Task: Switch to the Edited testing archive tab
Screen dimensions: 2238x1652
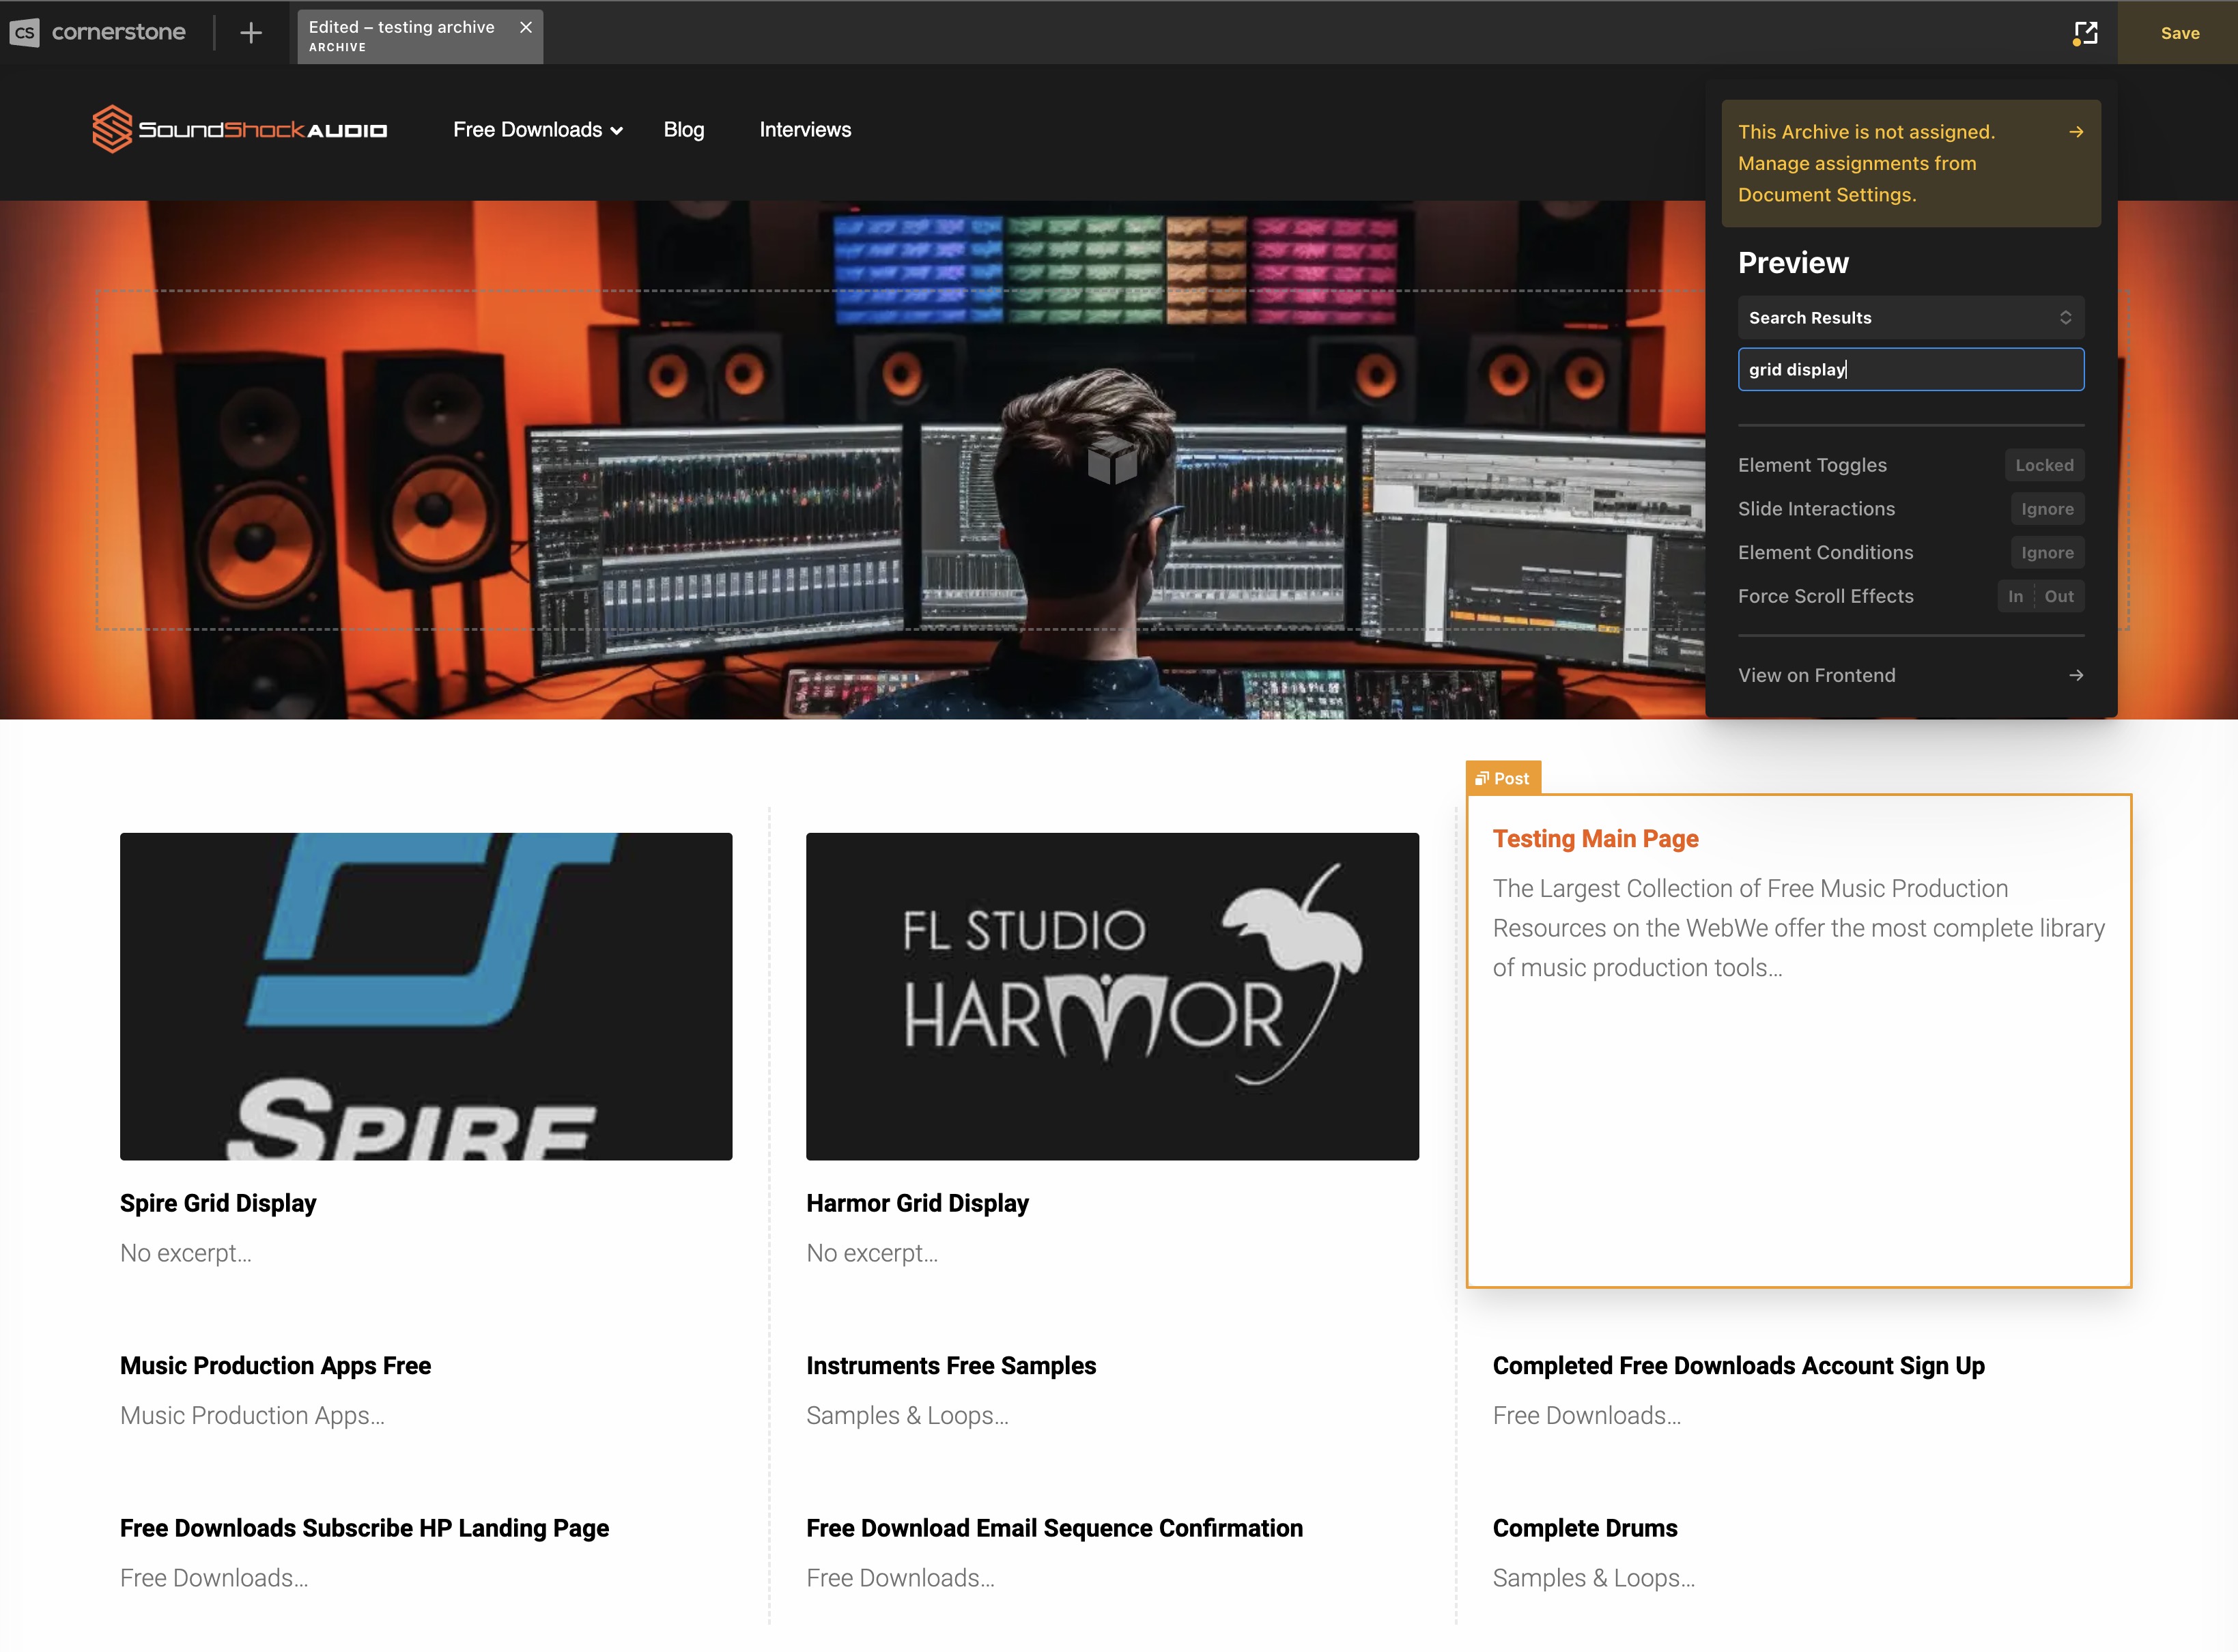Action: point(402,36)
